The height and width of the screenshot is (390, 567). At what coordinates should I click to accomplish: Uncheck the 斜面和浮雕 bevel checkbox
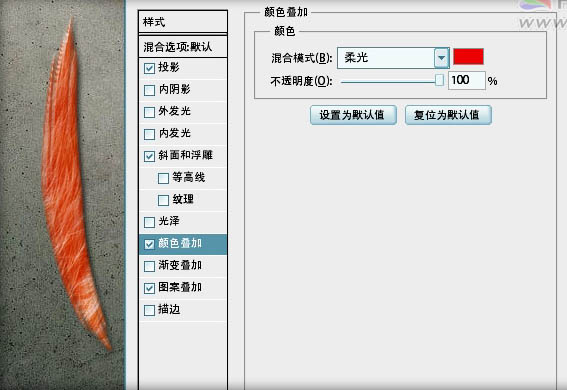(149, 156)
